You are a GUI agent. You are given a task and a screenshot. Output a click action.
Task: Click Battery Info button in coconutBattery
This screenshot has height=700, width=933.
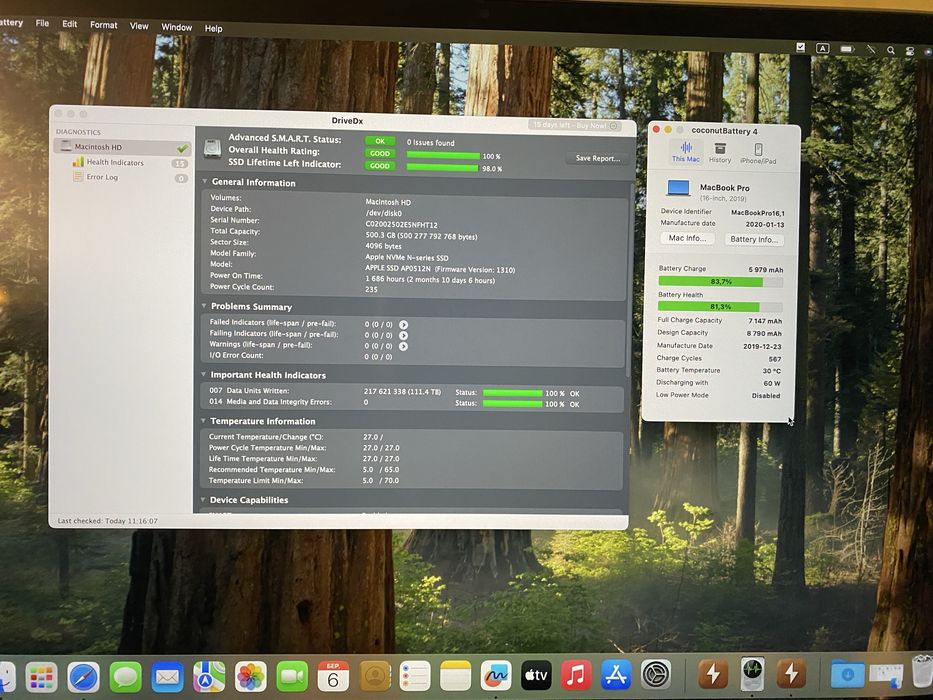point(754,239)
